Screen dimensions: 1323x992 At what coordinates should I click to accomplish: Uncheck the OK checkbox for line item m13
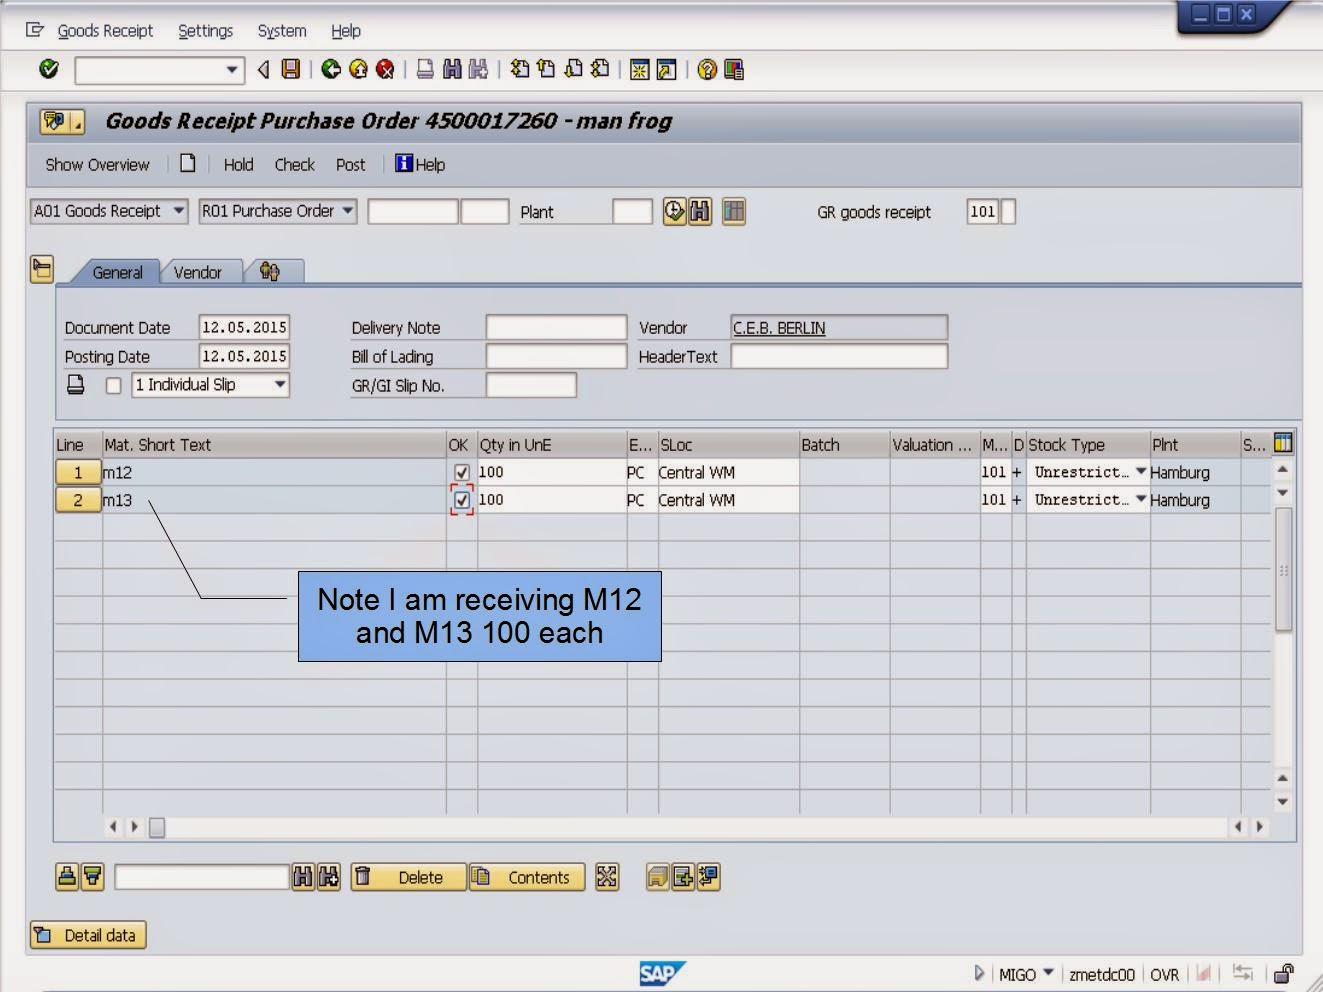(x=461, y=500)
